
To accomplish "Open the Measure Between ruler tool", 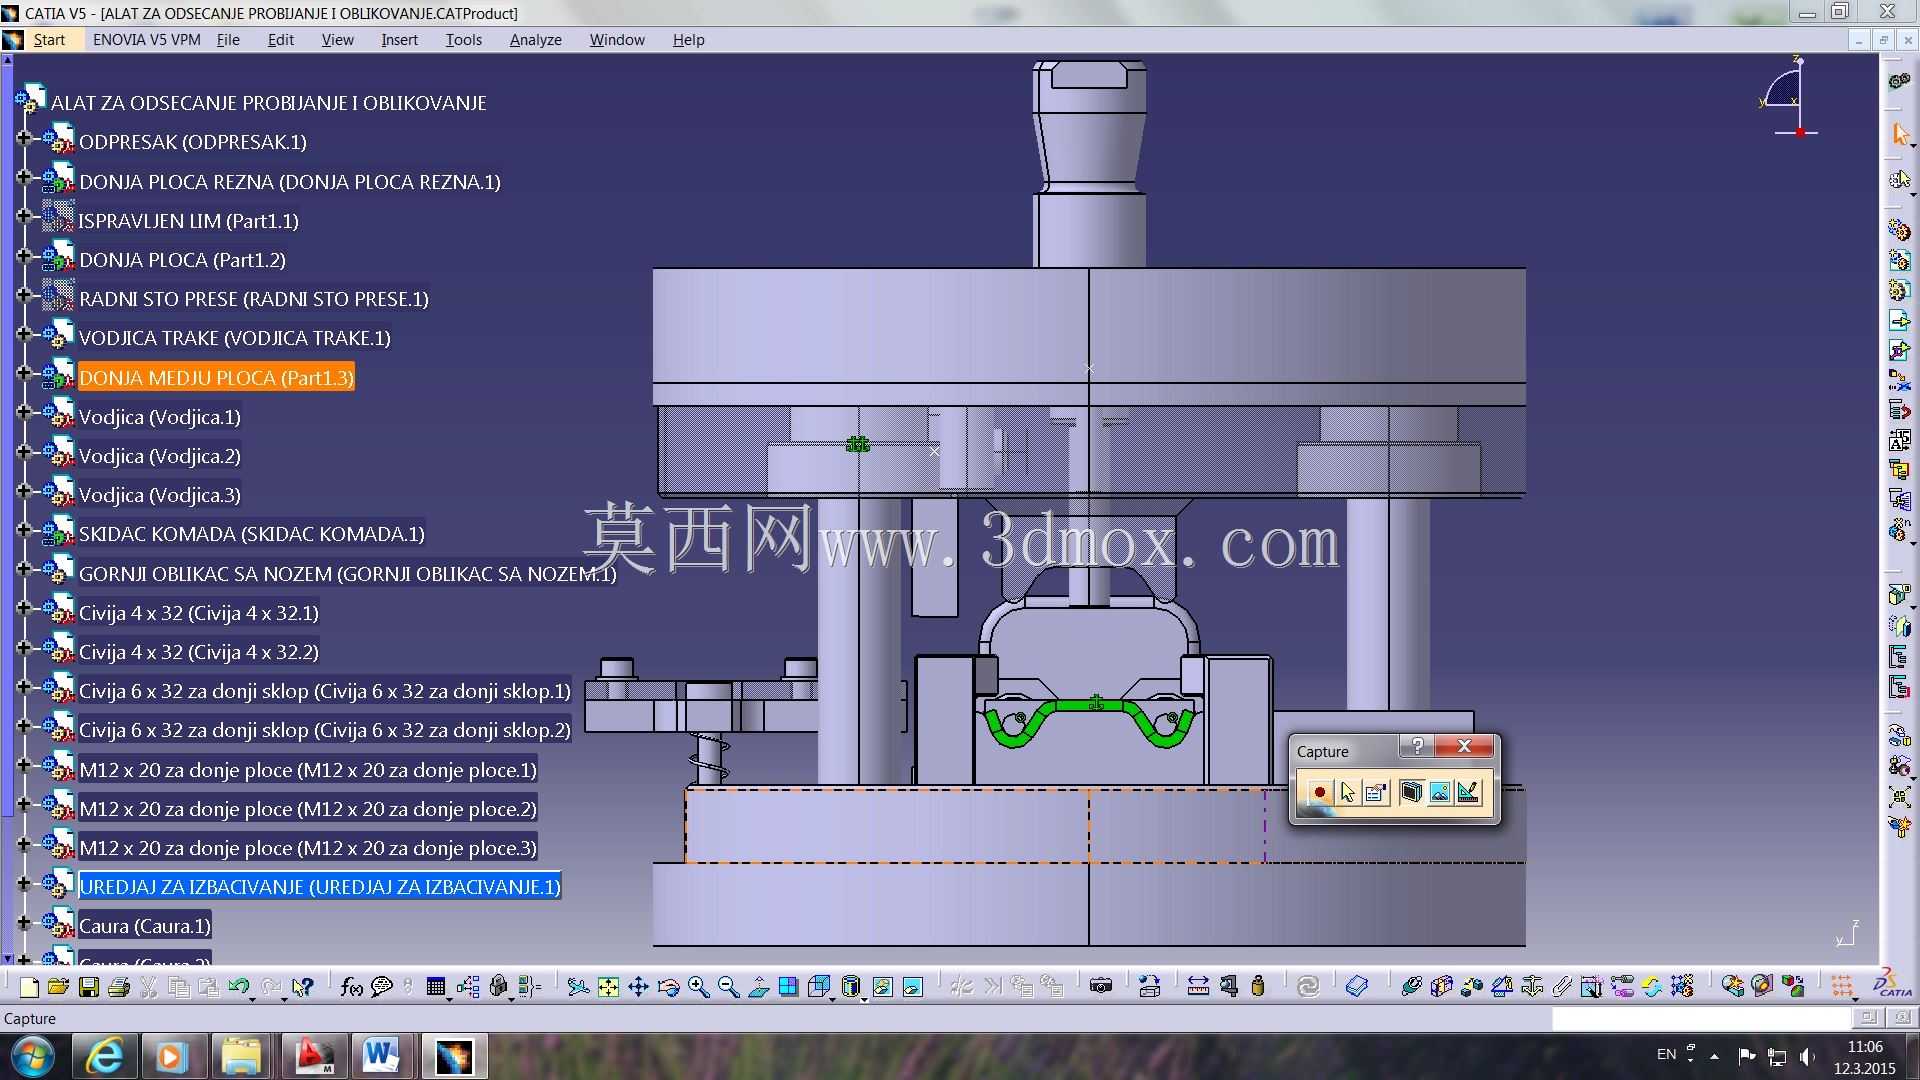I will 1198,987.
